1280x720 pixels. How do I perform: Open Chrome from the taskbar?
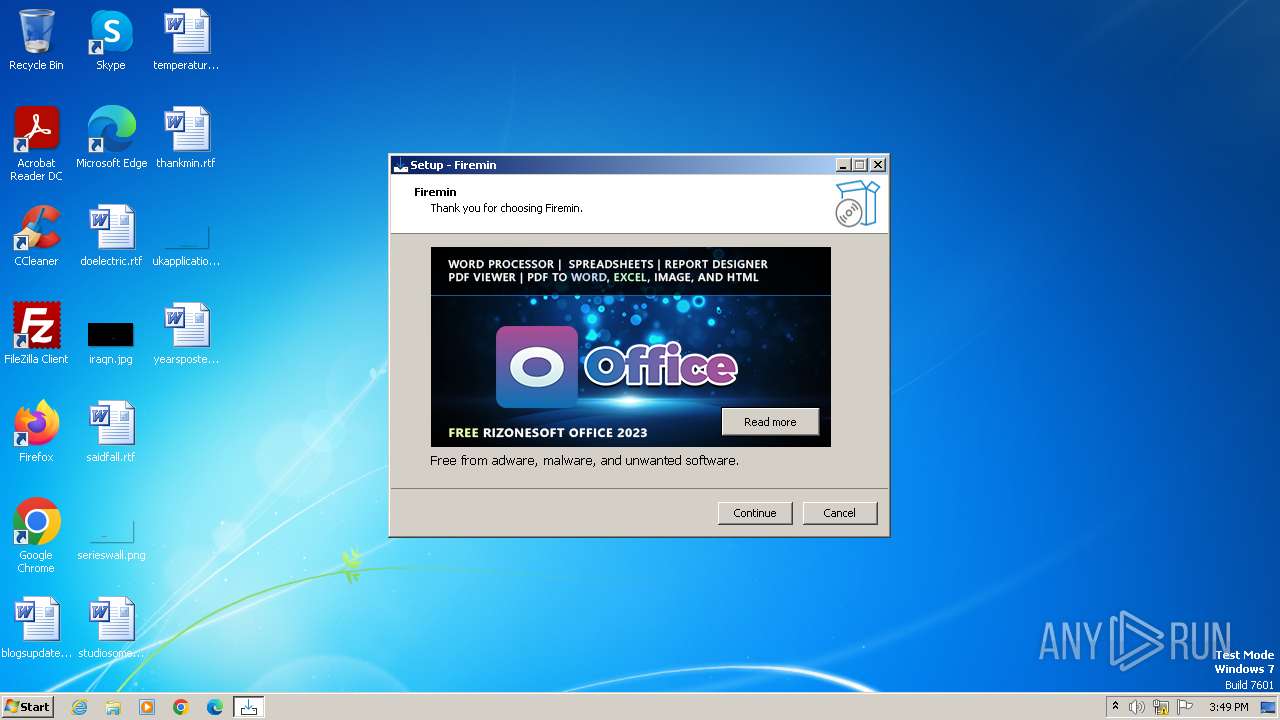tap(181, 707)
